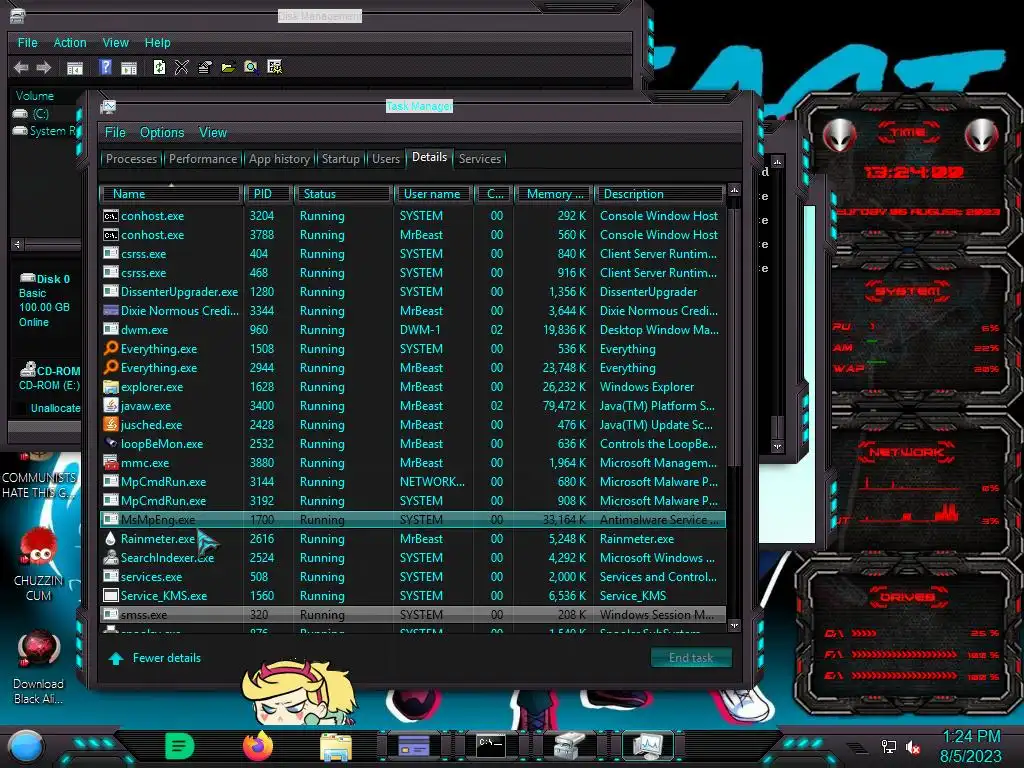Sort by the PID column header
The width and height of the screenshot is (1024, 768).
coord(268,194)
